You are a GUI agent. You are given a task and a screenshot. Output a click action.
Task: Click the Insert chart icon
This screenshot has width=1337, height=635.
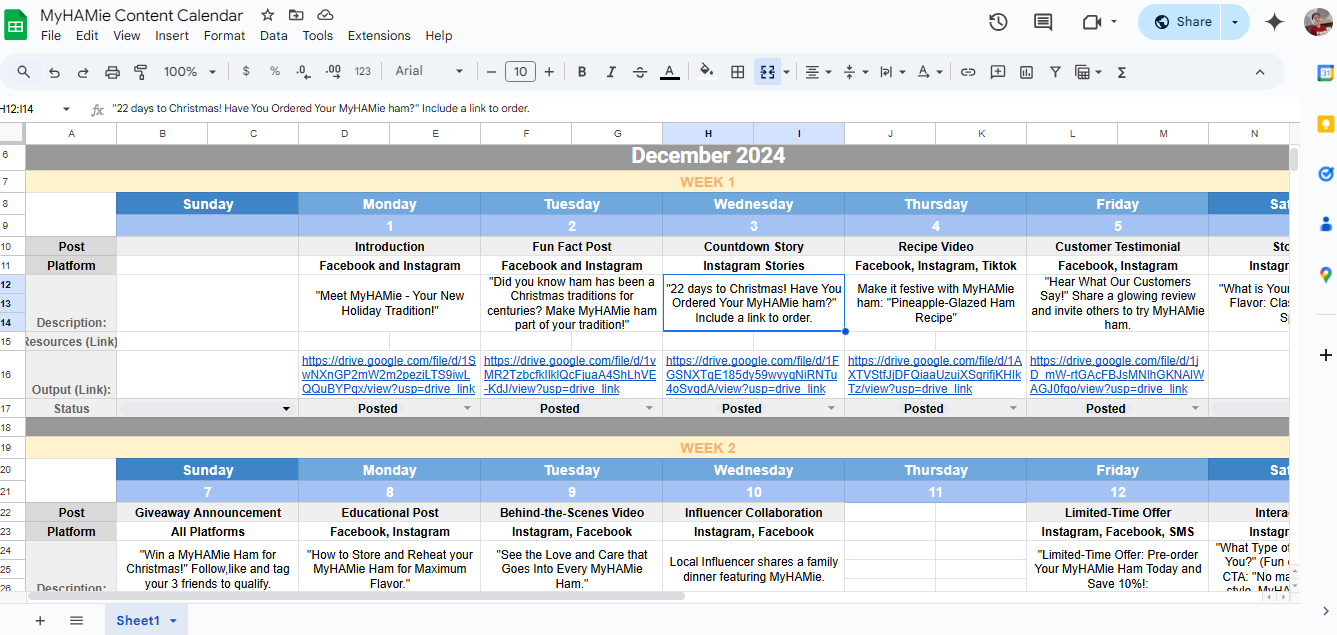[1026, 72]
